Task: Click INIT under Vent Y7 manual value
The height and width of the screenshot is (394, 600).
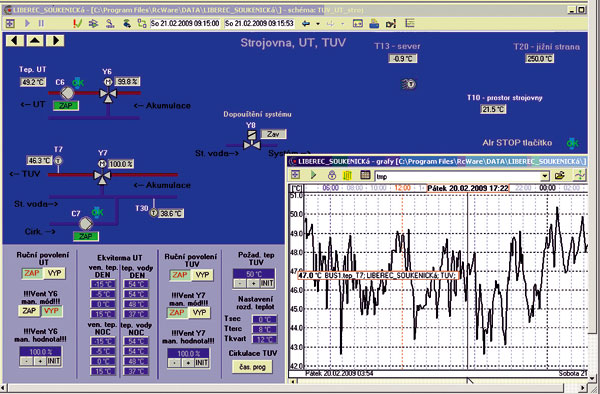Action: click(202, 363)
